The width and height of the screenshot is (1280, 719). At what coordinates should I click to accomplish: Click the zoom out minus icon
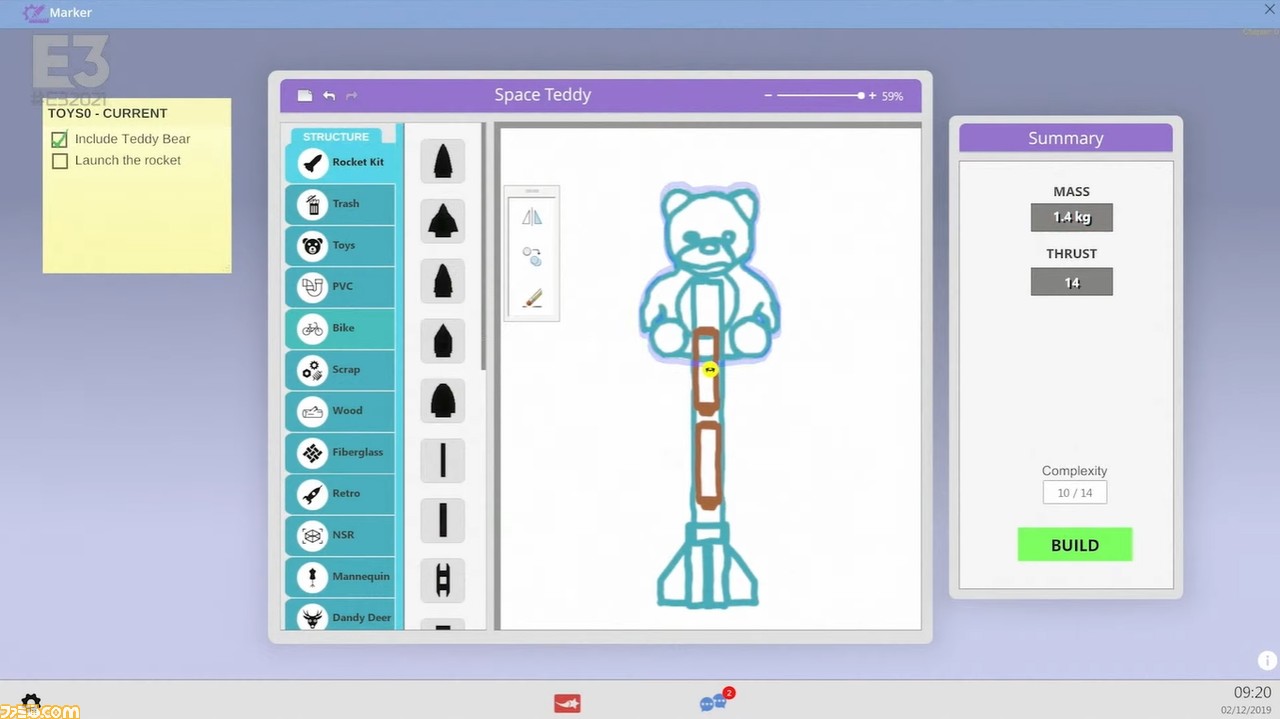[x=768, y=96]
